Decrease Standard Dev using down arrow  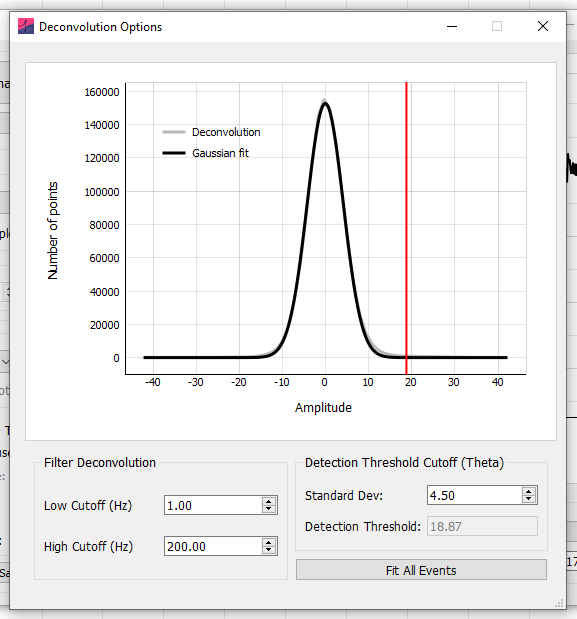coord(528,499)
